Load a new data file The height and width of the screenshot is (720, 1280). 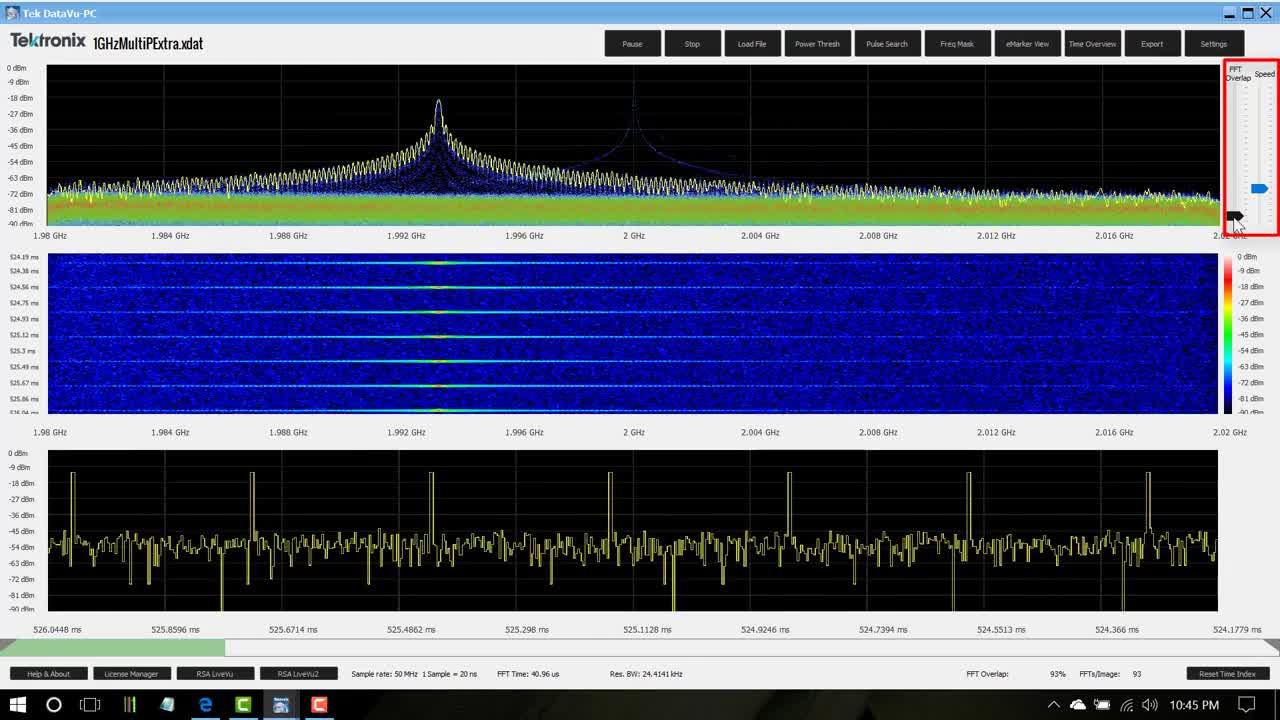pyautogui.click(x=752, y=43)
